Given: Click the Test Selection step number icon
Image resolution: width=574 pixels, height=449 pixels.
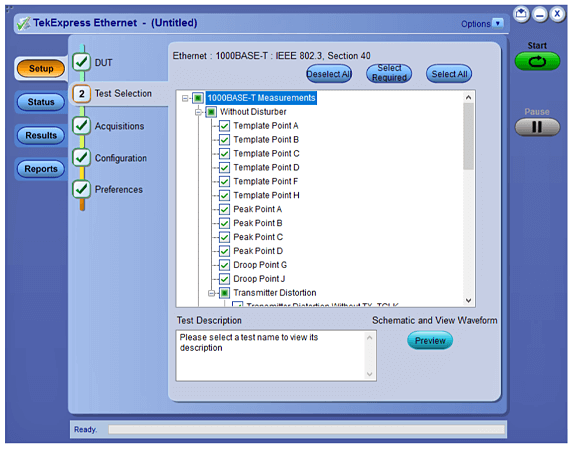Looking at the screenshot, I should [81, 94].
